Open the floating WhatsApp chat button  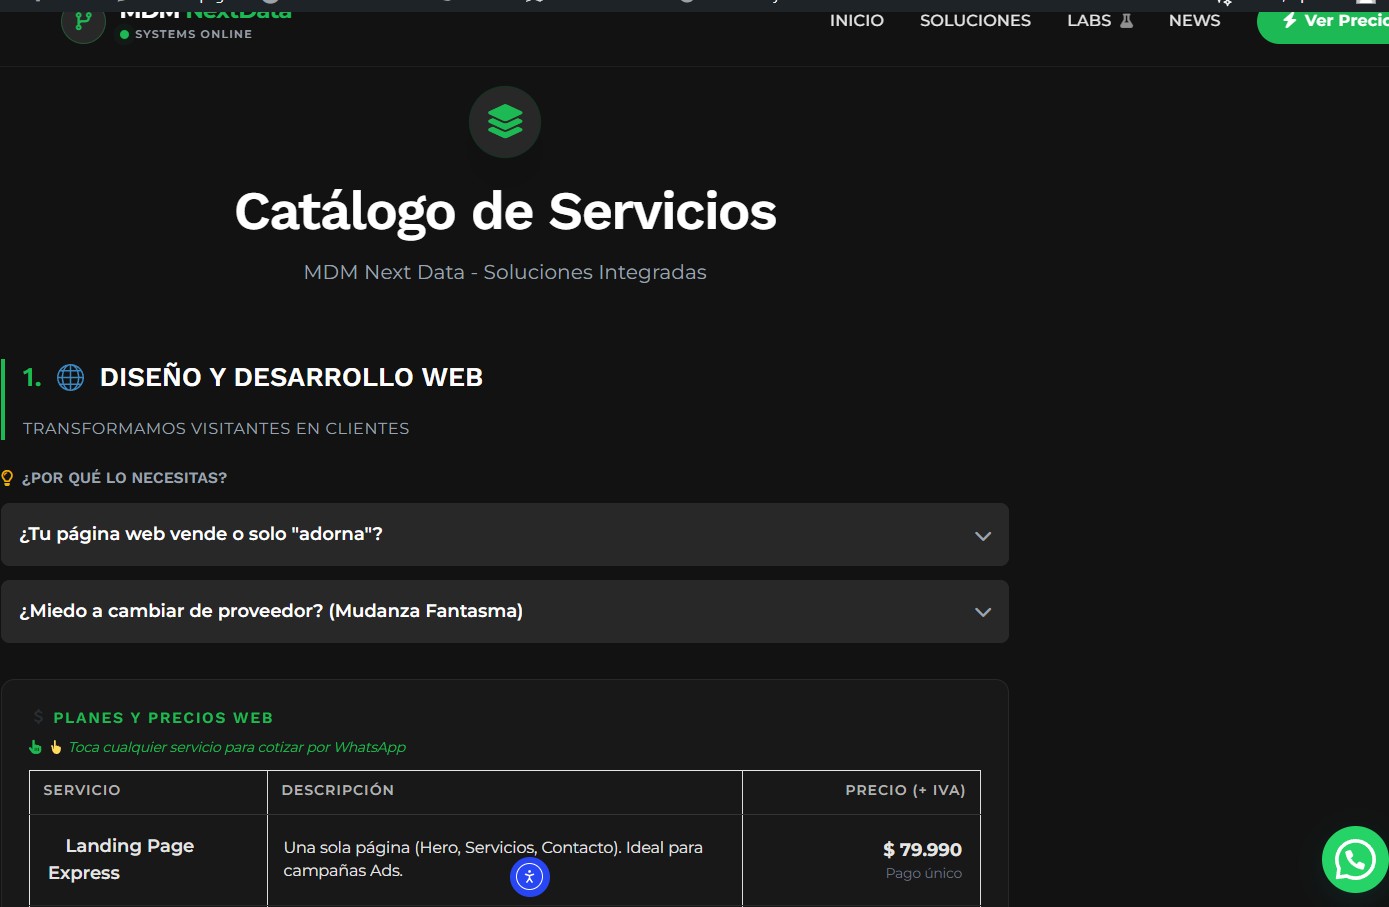pos(1354,859)
